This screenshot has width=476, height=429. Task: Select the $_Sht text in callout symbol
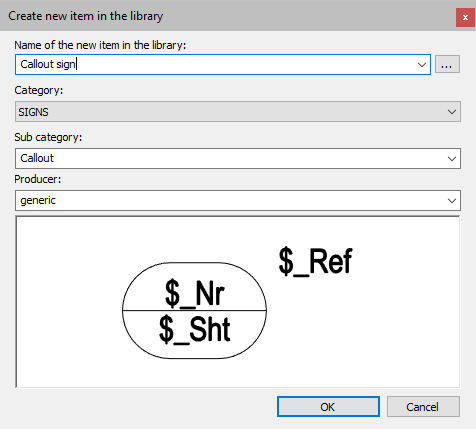pos(195,329)
